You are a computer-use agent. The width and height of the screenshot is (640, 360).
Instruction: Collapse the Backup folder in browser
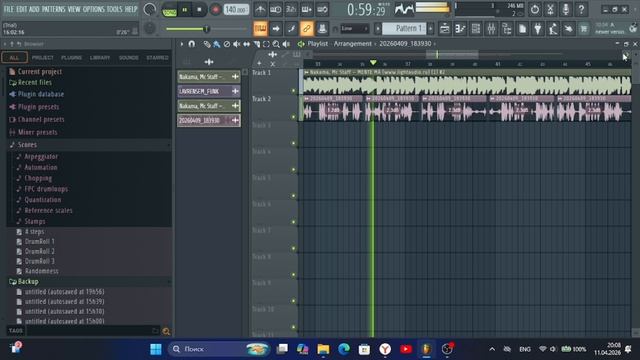(28, 282)
